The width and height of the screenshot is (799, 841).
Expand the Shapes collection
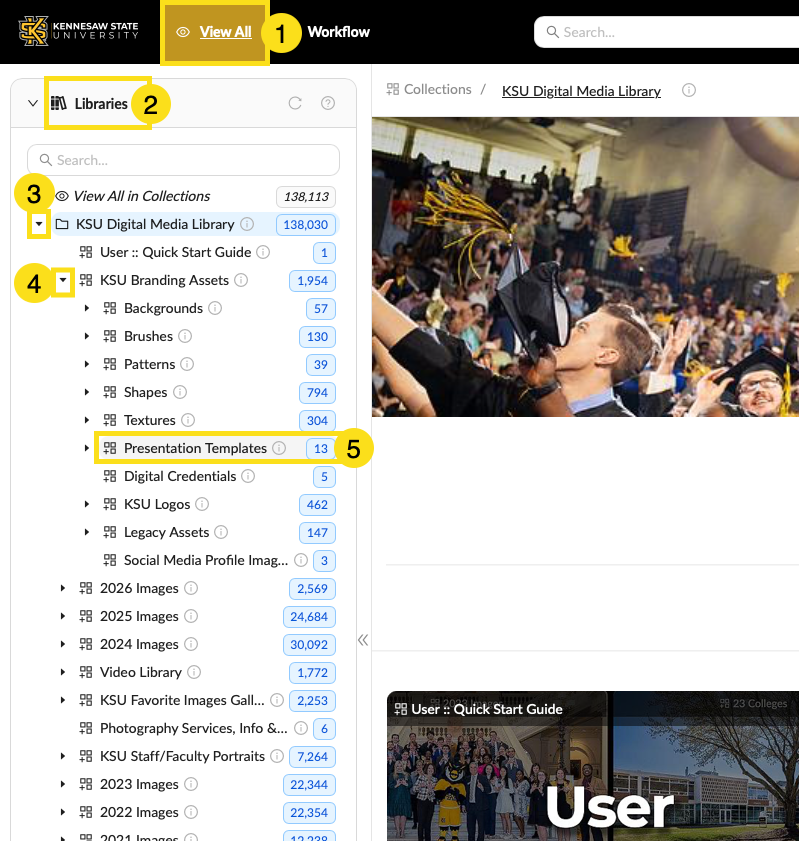pos(86,392)
